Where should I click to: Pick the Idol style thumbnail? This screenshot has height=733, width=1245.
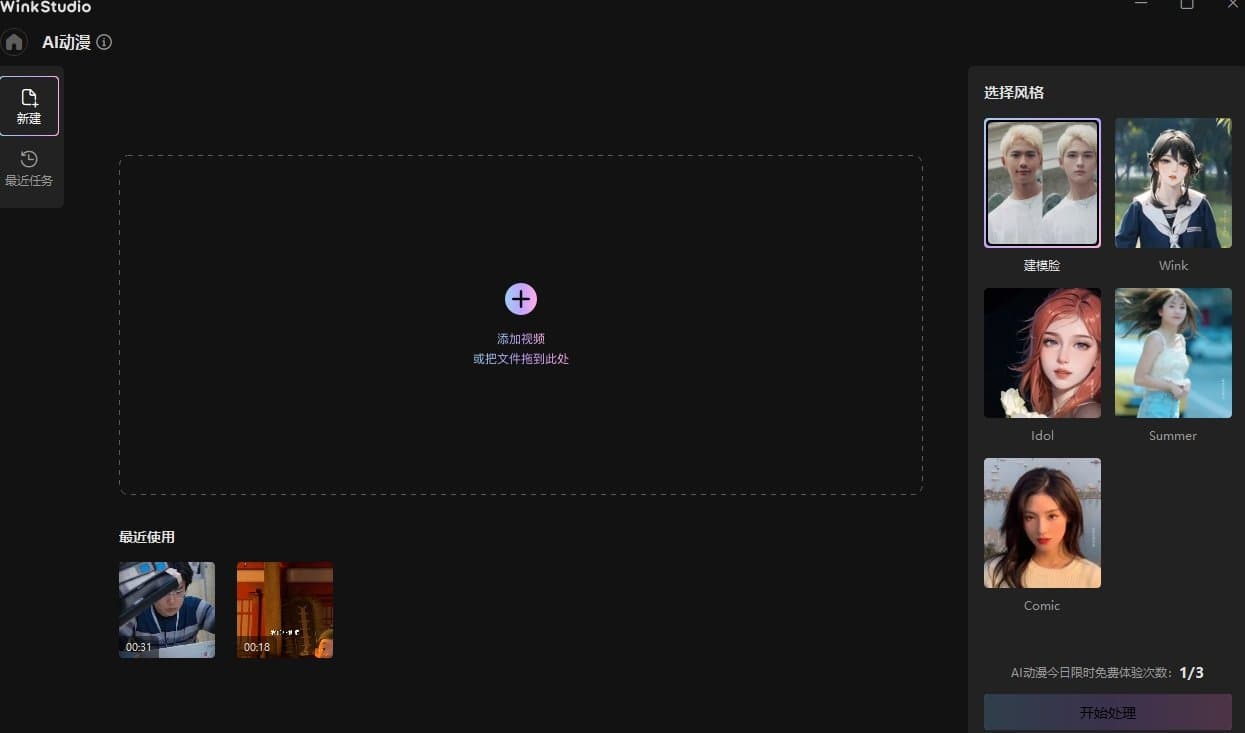click(x=1042, y=353)
